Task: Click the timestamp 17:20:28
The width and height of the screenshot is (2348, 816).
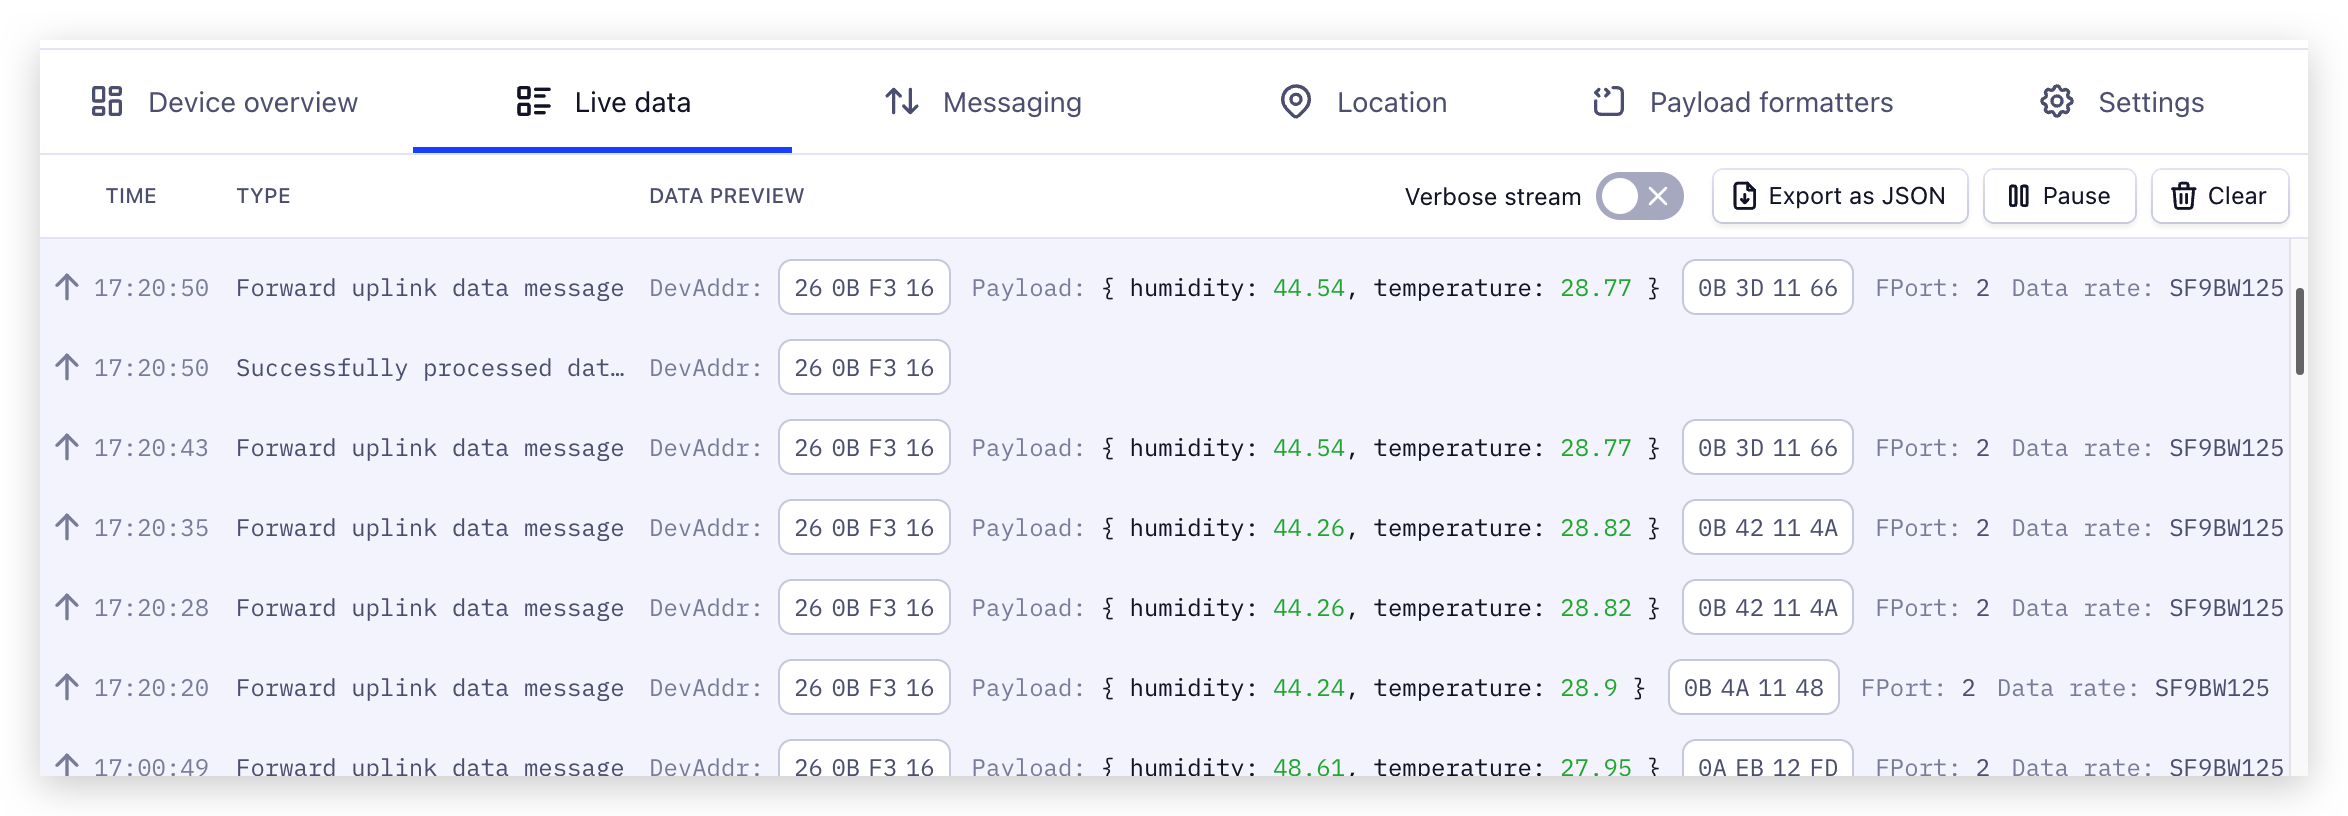Action: pos(151,608)
